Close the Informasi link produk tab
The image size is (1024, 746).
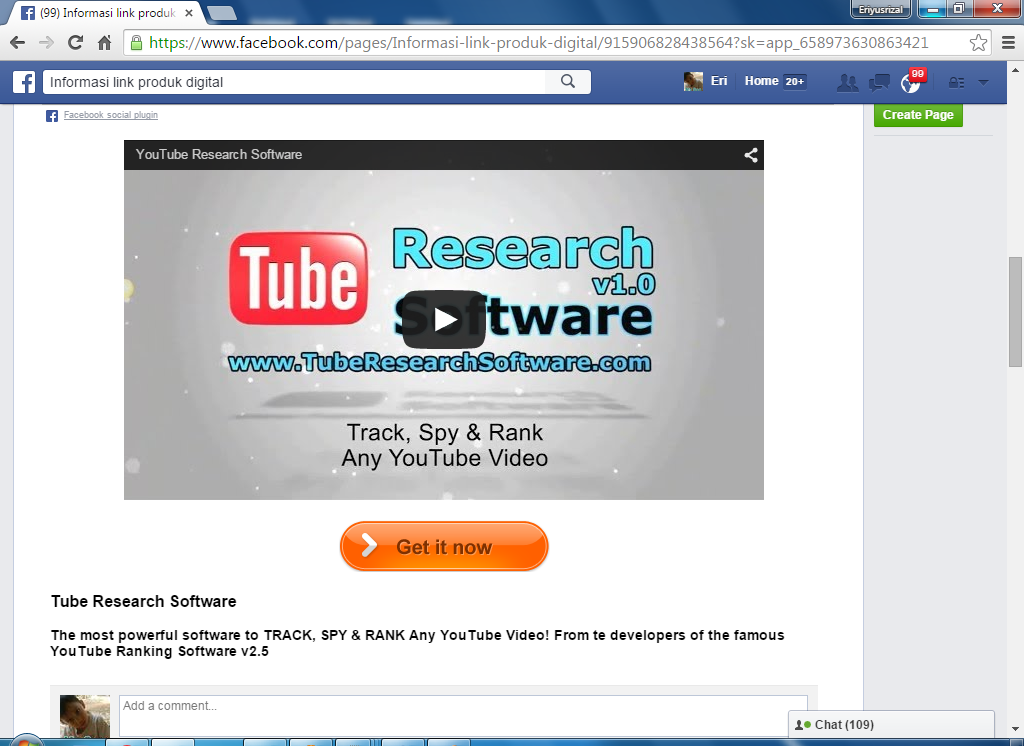click(189, 13)
